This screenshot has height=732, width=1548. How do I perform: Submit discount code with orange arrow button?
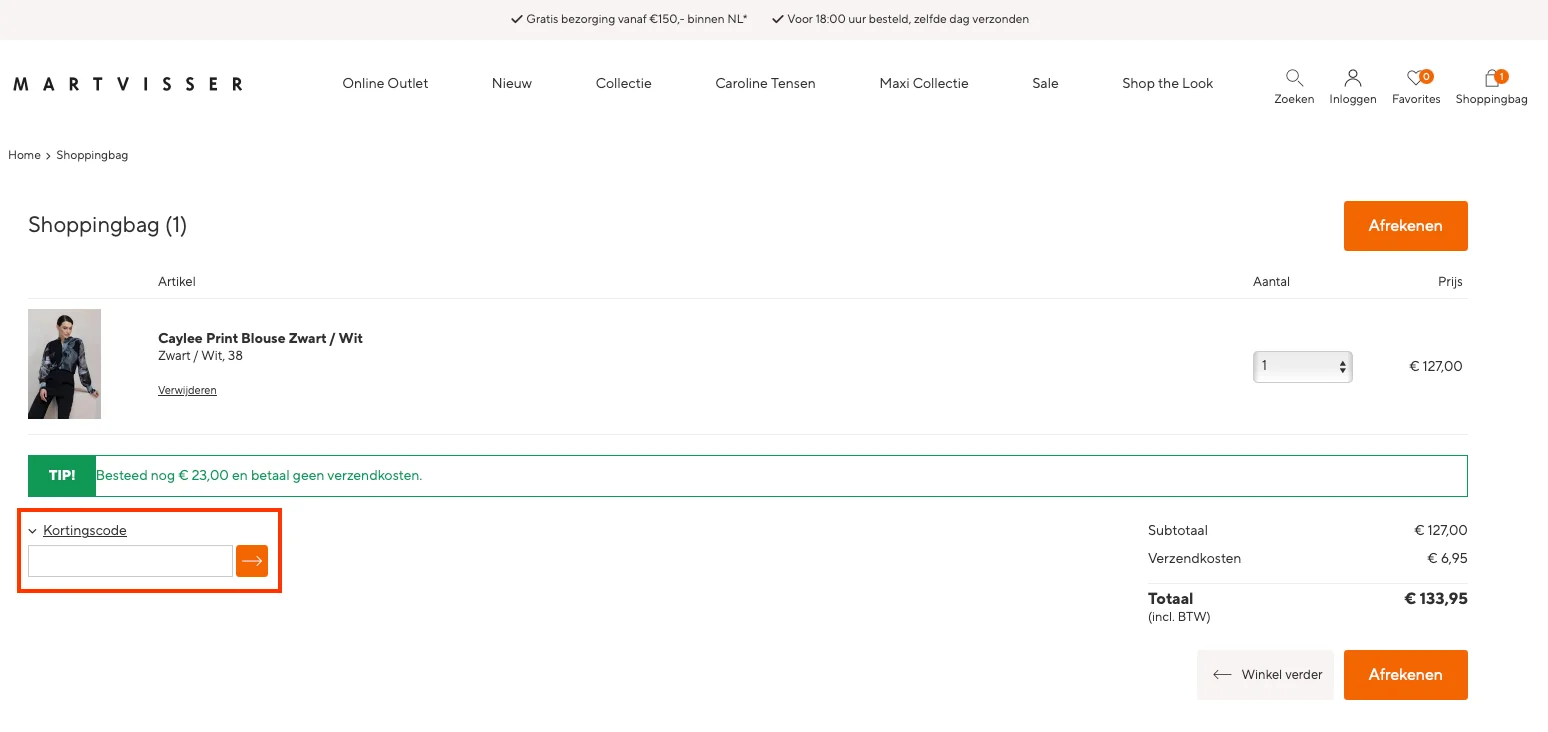coord(252,561)
